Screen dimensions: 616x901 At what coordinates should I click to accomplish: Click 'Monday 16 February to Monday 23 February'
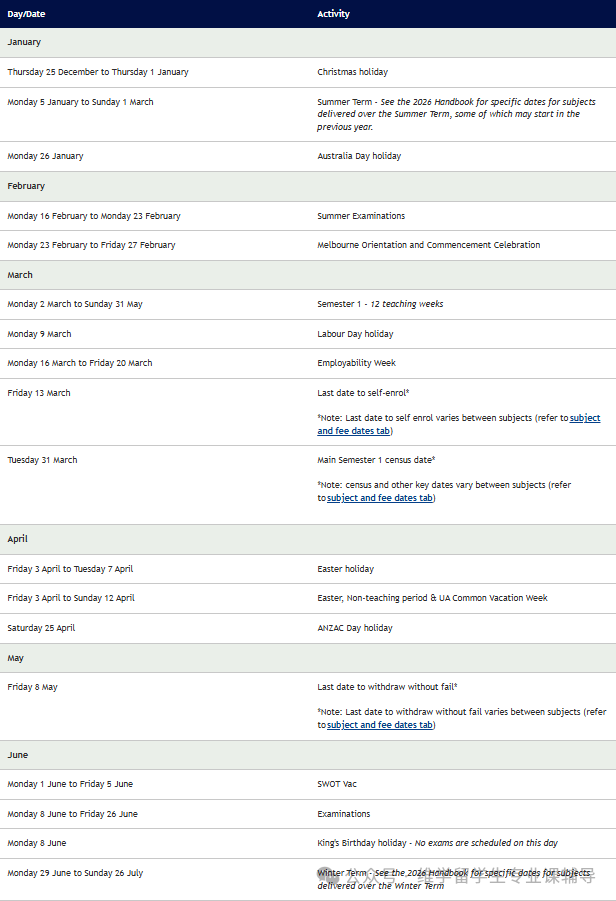94,216
